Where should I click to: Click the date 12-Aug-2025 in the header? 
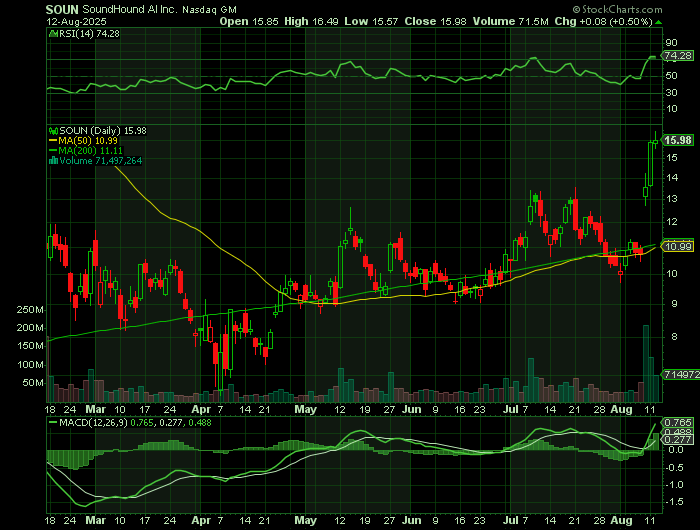pyautogui.click(x=76, y=21)
